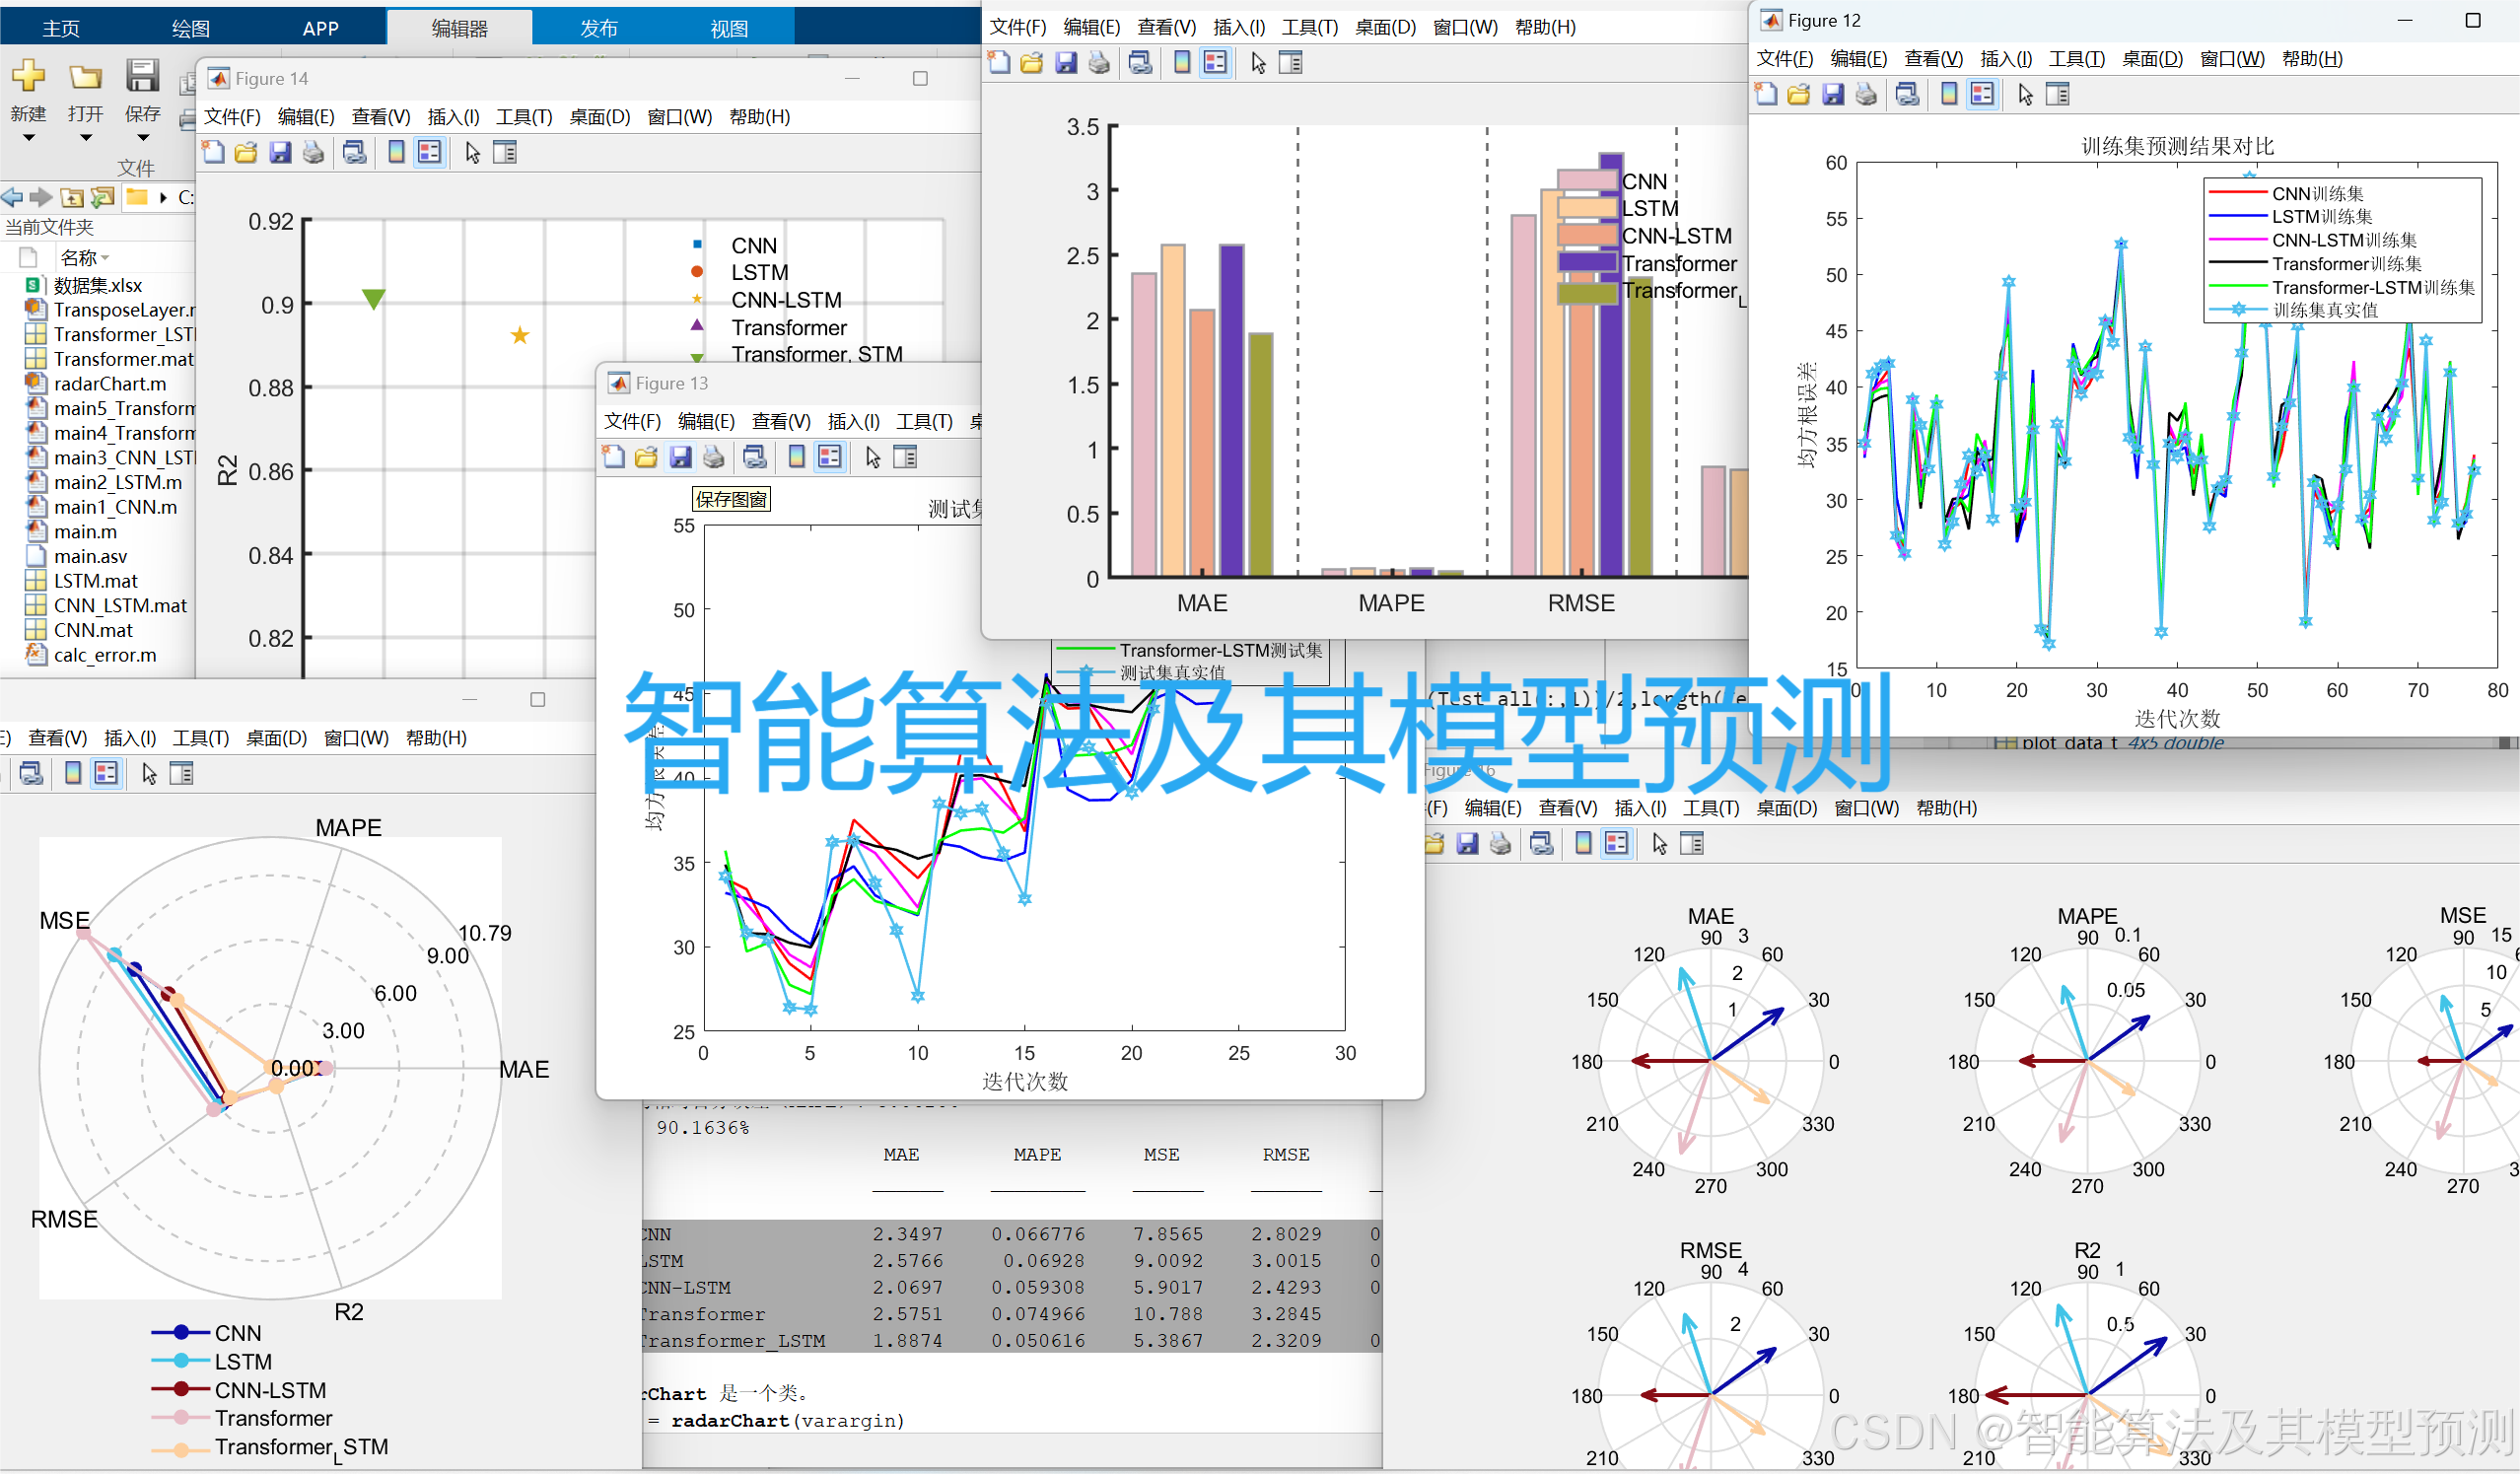Toggle Insert Legend button in Figure 12 toolbar
2520x1474 pixels.
coord(1981,95)
